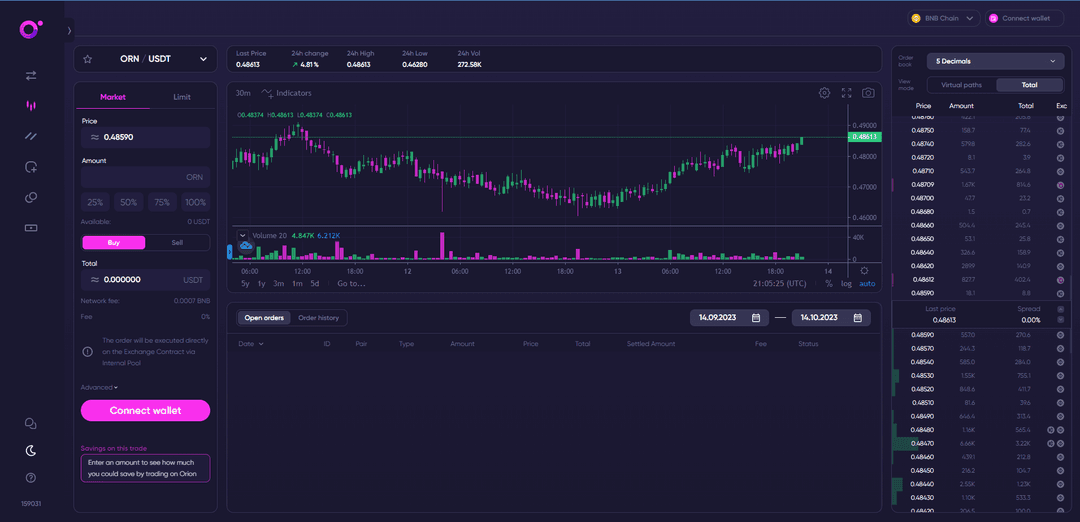Select the 1m chart range

(x=297, y=283)
